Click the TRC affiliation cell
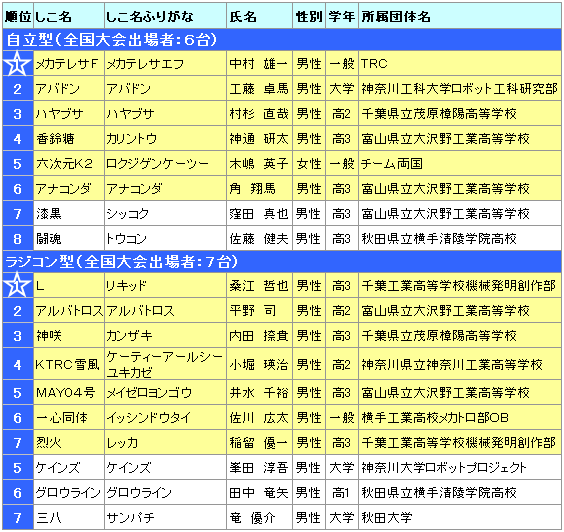 coord(459,64)
